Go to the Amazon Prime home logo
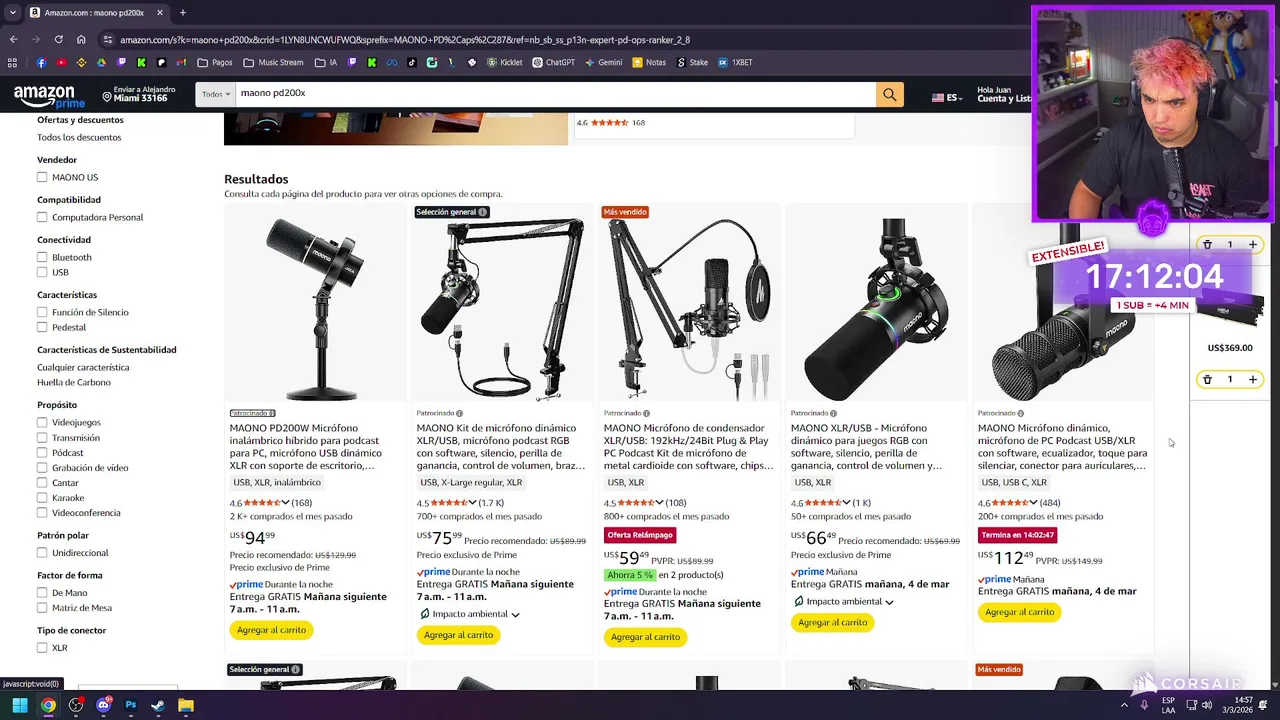Image resolution: width=1280 pixels, height=720 pixels. (x=48, y=96)
